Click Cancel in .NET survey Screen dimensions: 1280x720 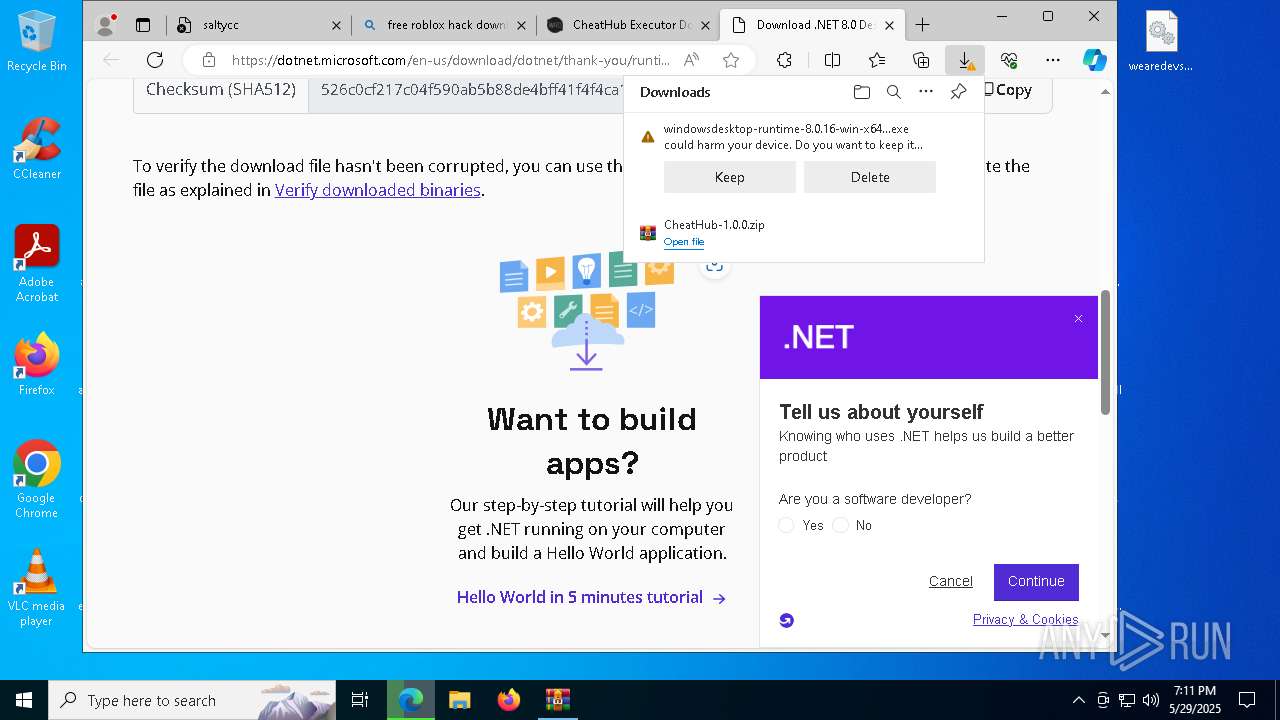(x=950, y=581)
